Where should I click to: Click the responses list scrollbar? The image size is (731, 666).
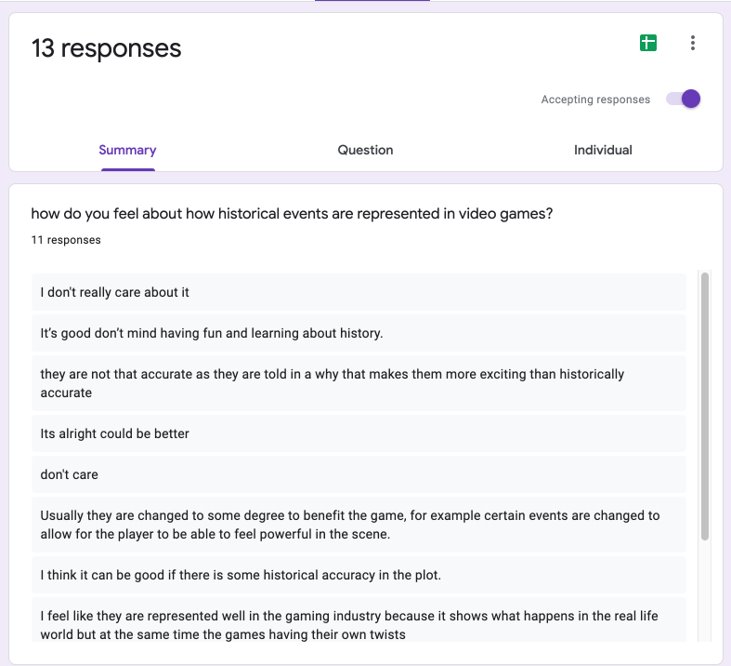(x=705, y=406)
